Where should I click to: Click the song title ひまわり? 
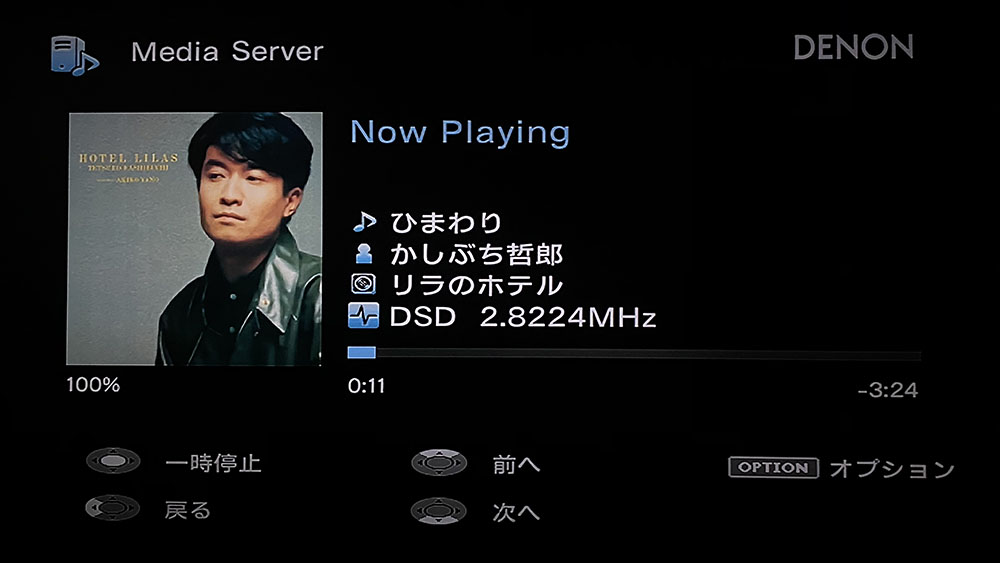click(446, 223)
